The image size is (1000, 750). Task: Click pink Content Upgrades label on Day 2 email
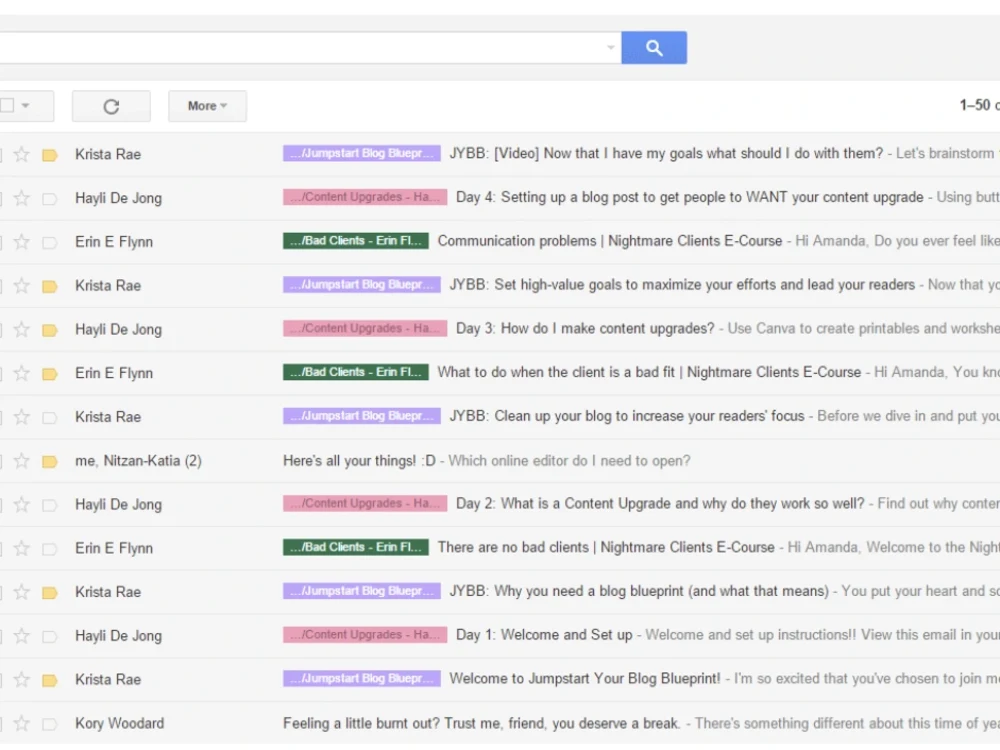coord(365,503)
